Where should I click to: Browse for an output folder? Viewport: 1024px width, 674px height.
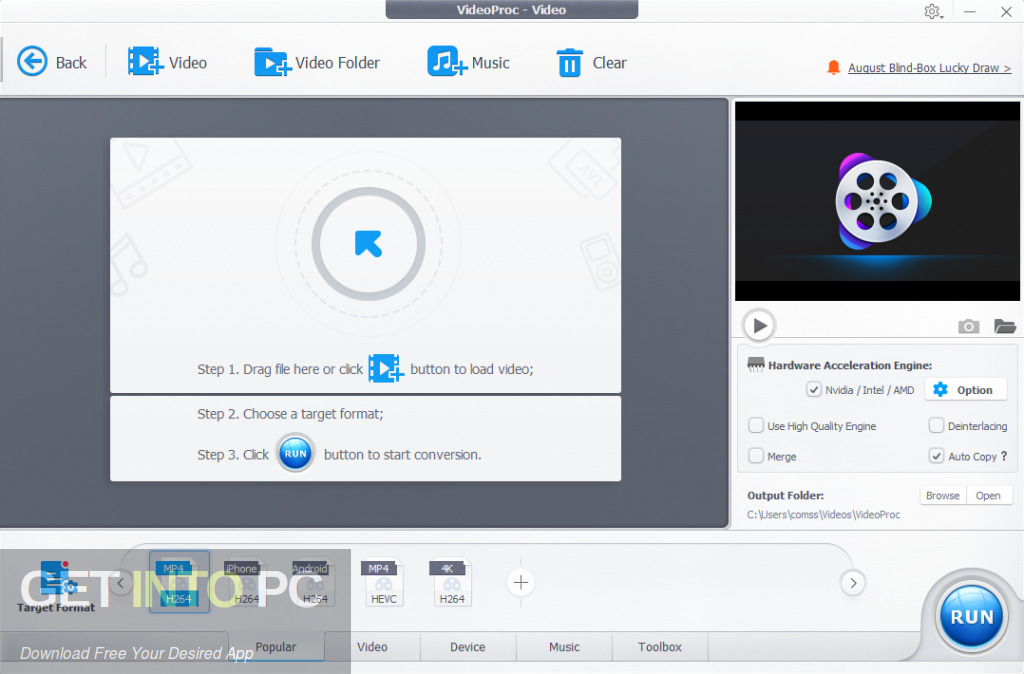[942, 496]
